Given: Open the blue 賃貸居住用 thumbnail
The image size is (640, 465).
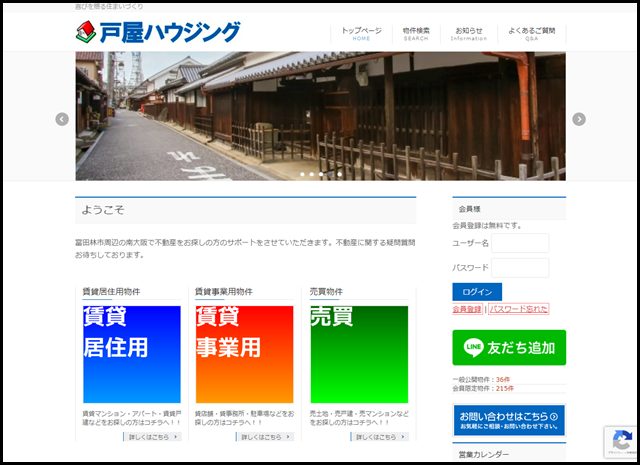Looking at the screenshot, I should [x=132, y=355].
